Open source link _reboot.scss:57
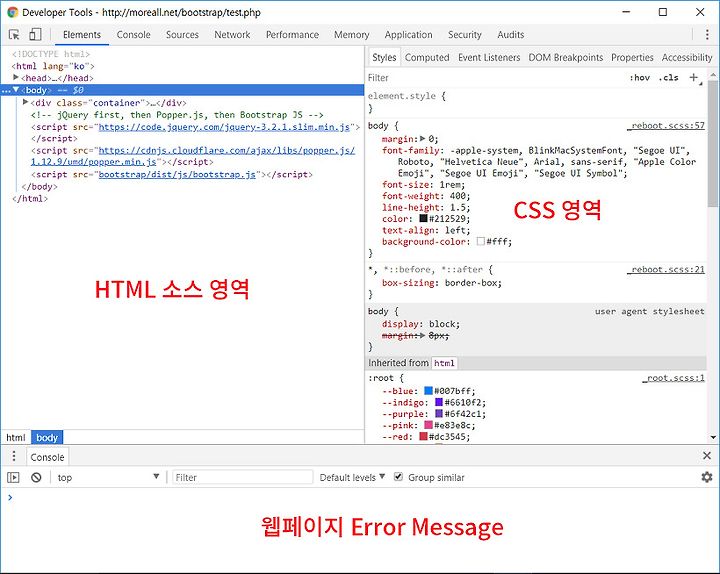Image resolution: width=720 pixels, height=574 pixels. coord(666,125)
